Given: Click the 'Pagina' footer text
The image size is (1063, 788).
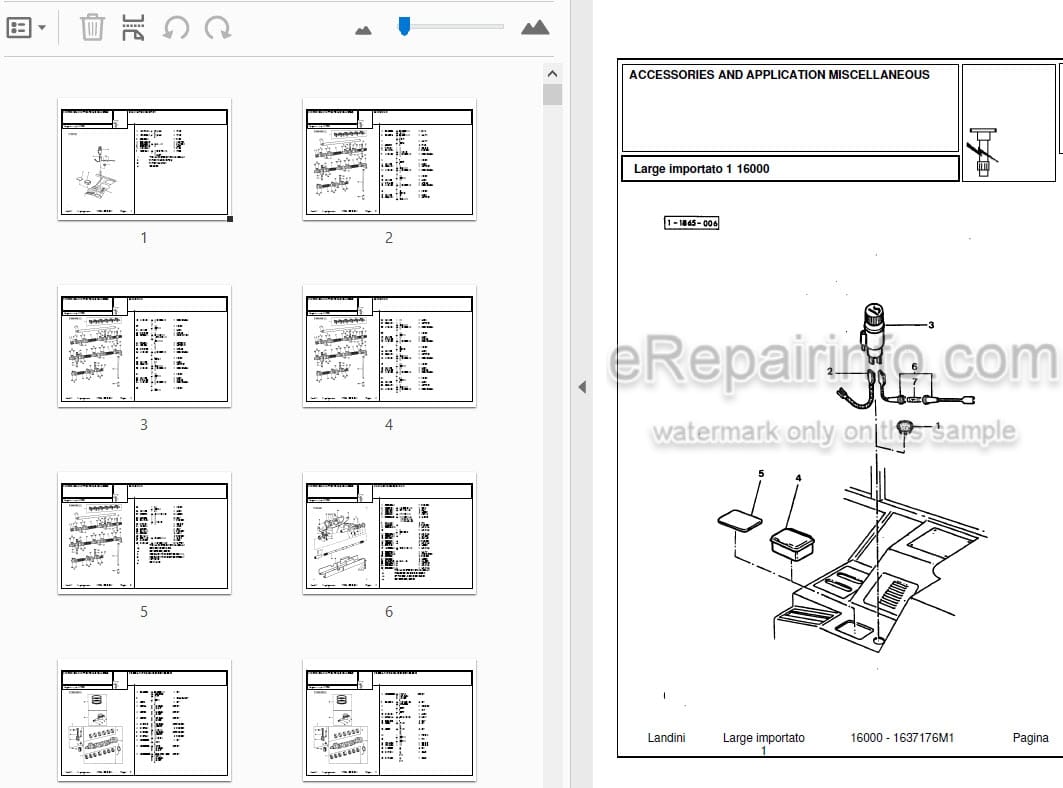Looking at the screenshot, I should (1030, 738).
